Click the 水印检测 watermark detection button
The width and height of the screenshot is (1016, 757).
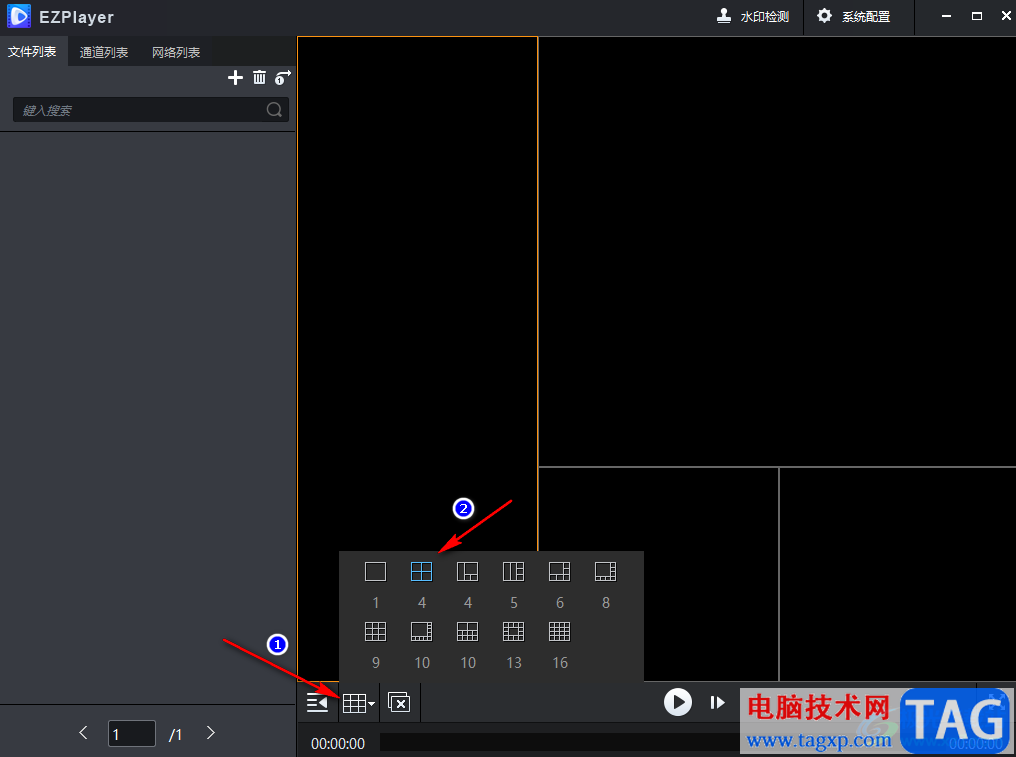click(753, 17)
